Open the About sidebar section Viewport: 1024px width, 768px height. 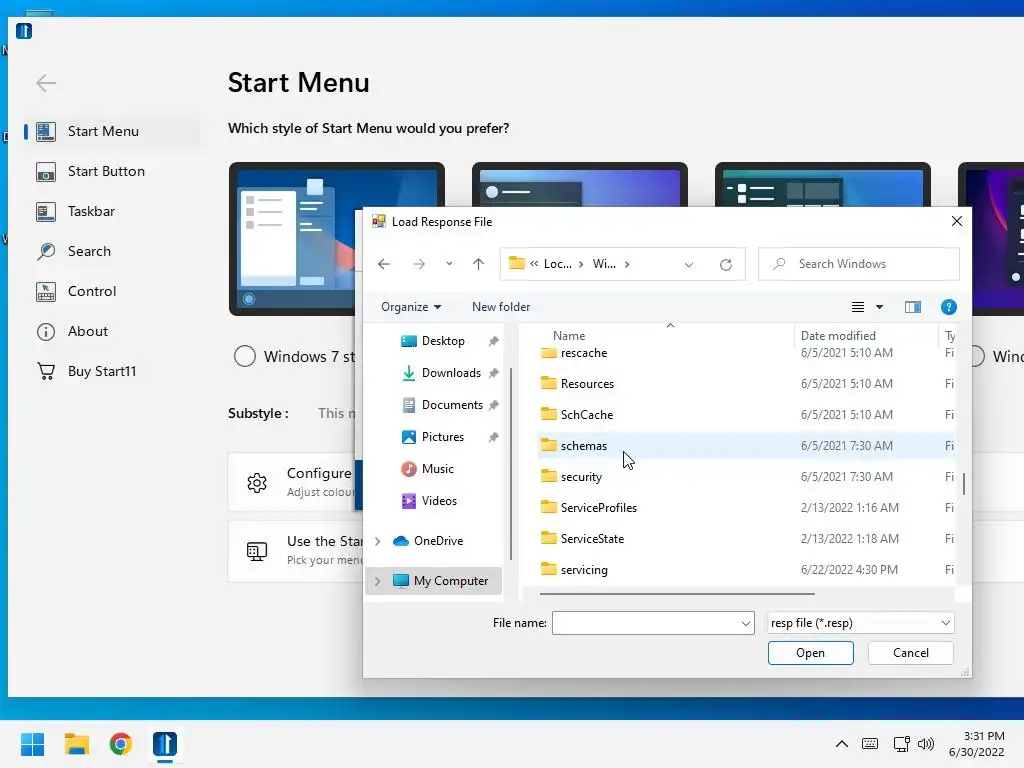[111, 331]
